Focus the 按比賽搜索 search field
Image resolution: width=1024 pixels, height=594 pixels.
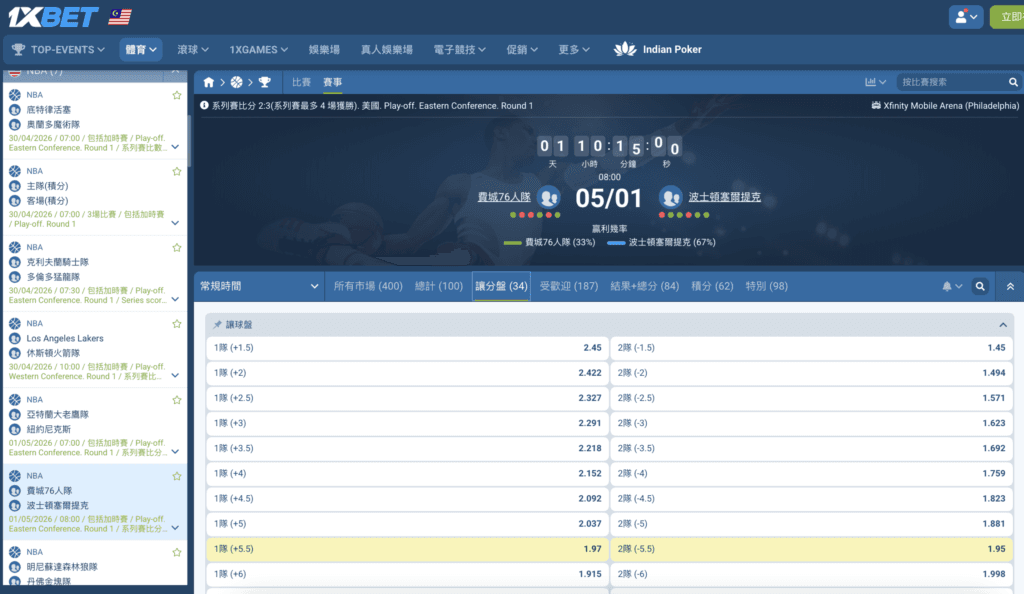[952, 82]
